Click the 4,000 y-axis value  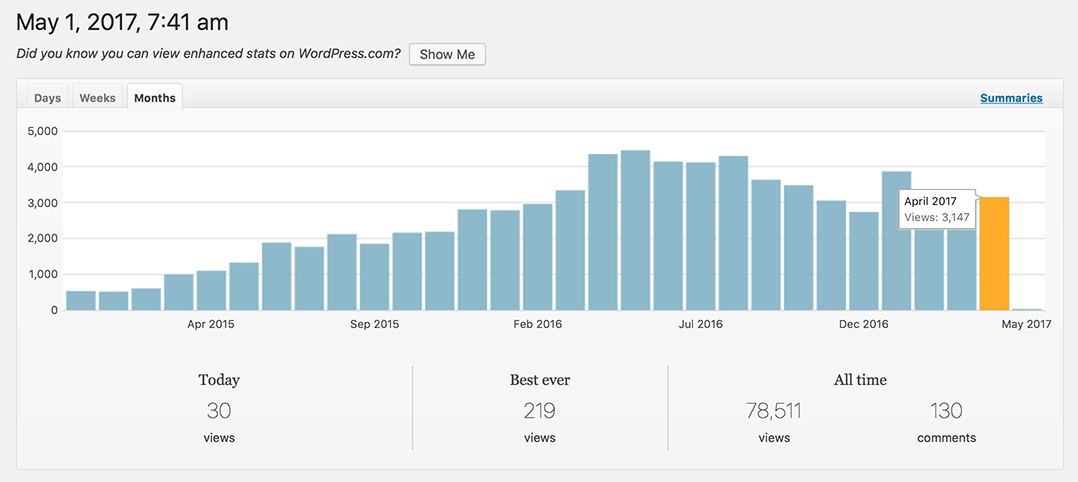[42, 167]
